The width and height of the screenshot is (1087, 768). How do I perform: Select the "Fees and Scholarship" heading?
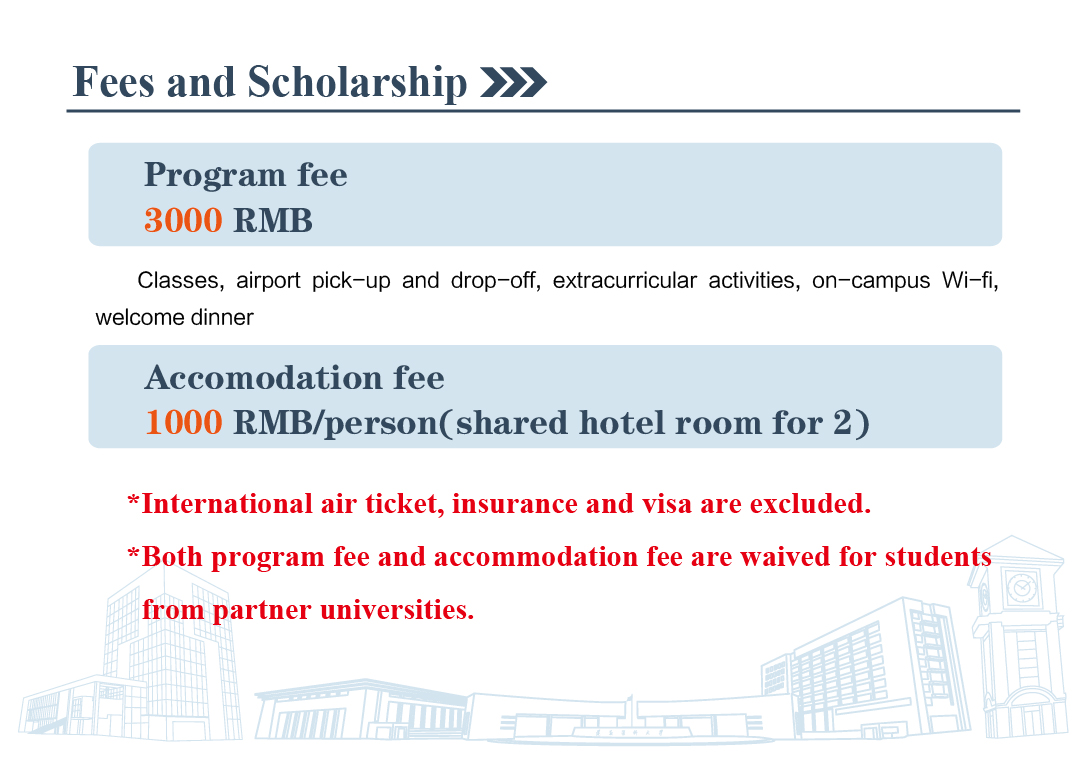click(270, 82)
